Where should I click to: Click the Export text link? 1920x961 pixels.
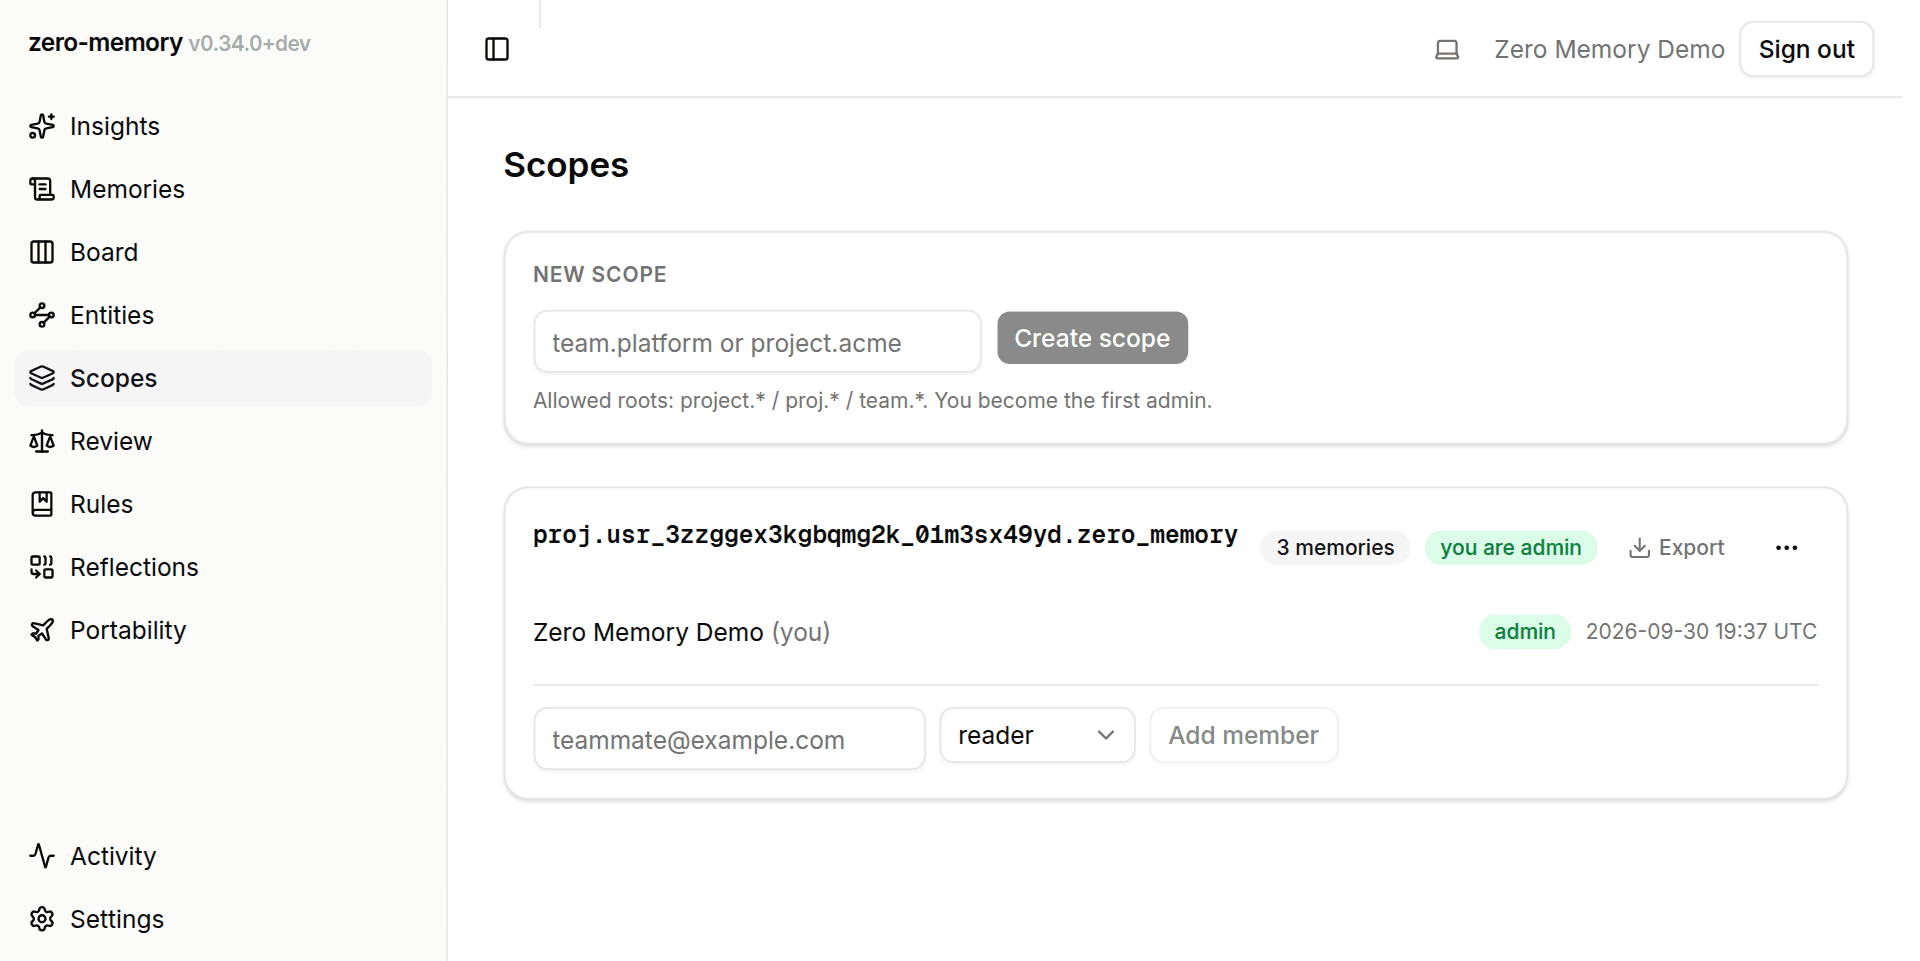[x=1691, y=548]
